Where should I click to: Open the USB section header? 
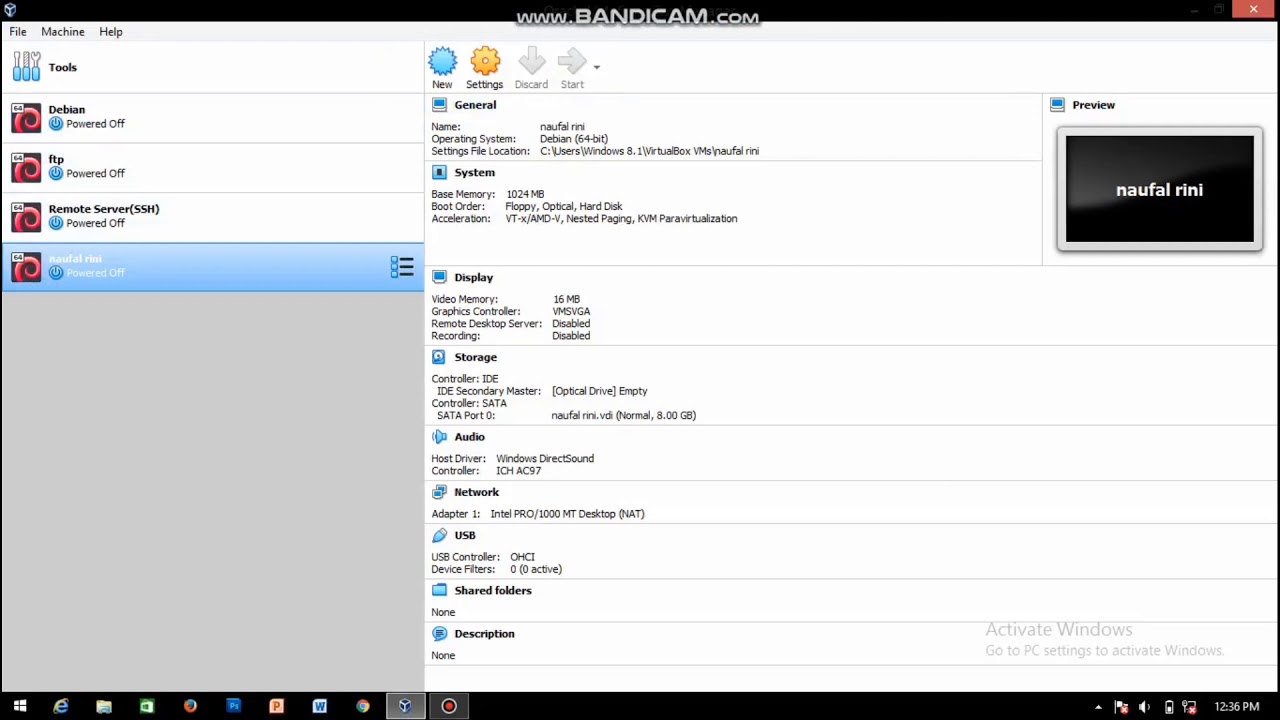click(x=465, y=535)
